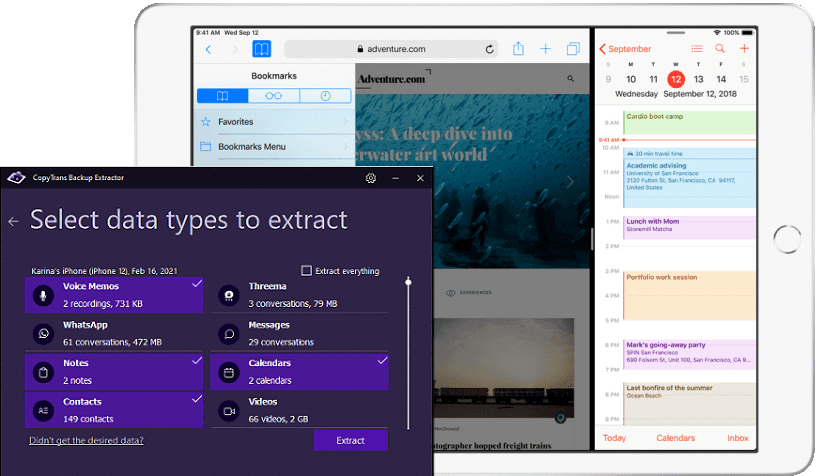The width and height of the screenshot is (816, 476).
Task: Open CopyTrans Backup Extractor settings gear
Action: click(x=371, y=178)
